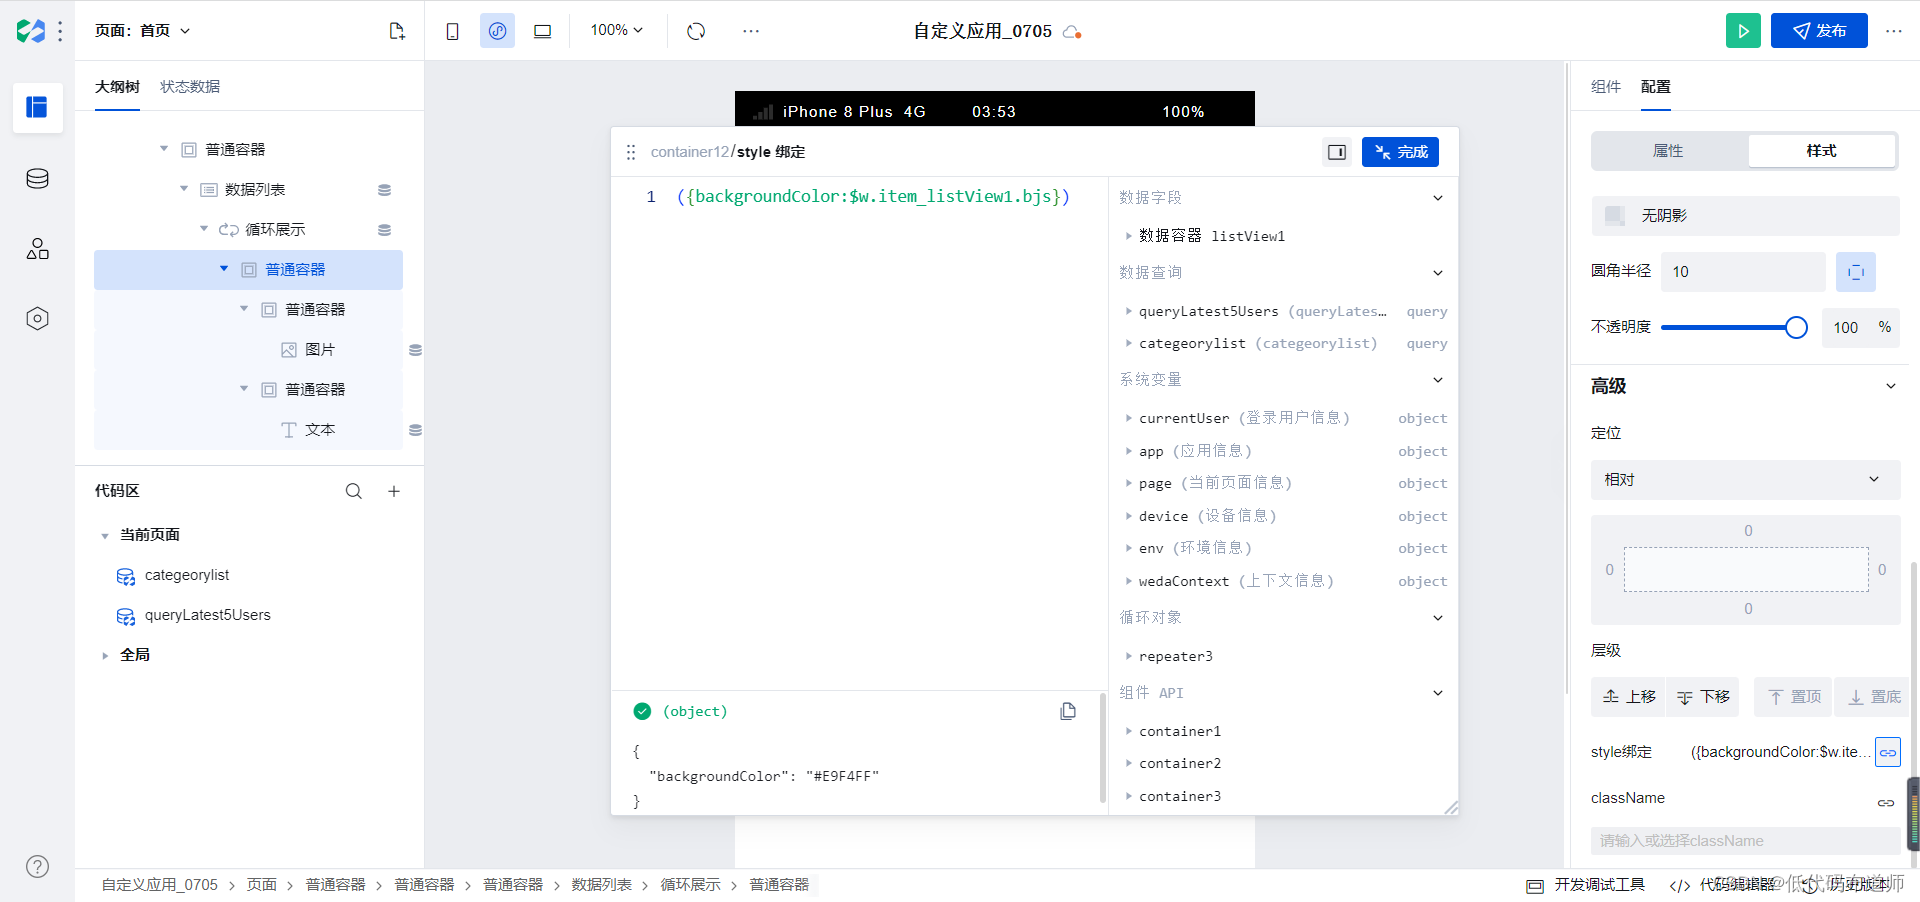The height and width of the screenshot is (902, 1920).
Task: Click the data binding icon on 文本 row
Action: point(415,430)
